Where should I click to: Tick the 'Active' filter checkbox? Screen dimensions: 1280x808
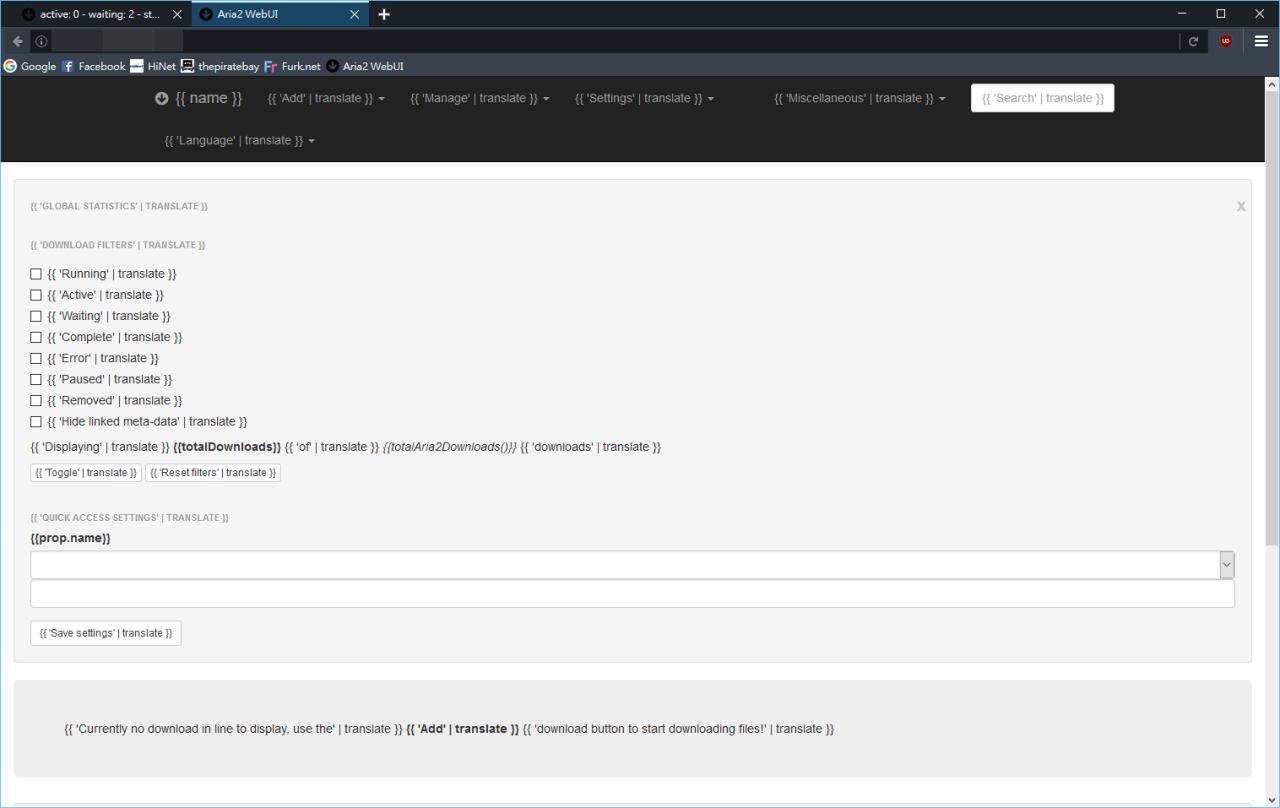[x=36, y=295]
